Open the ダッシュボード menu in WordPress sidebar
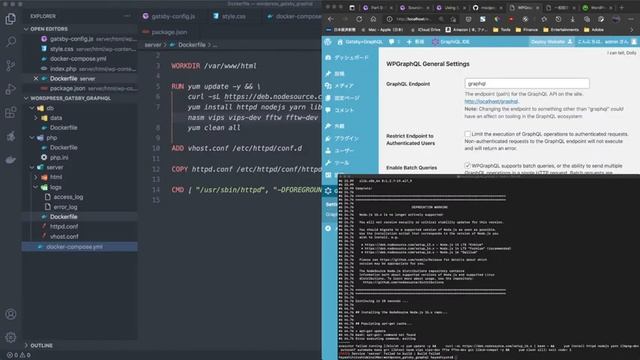 350,58
